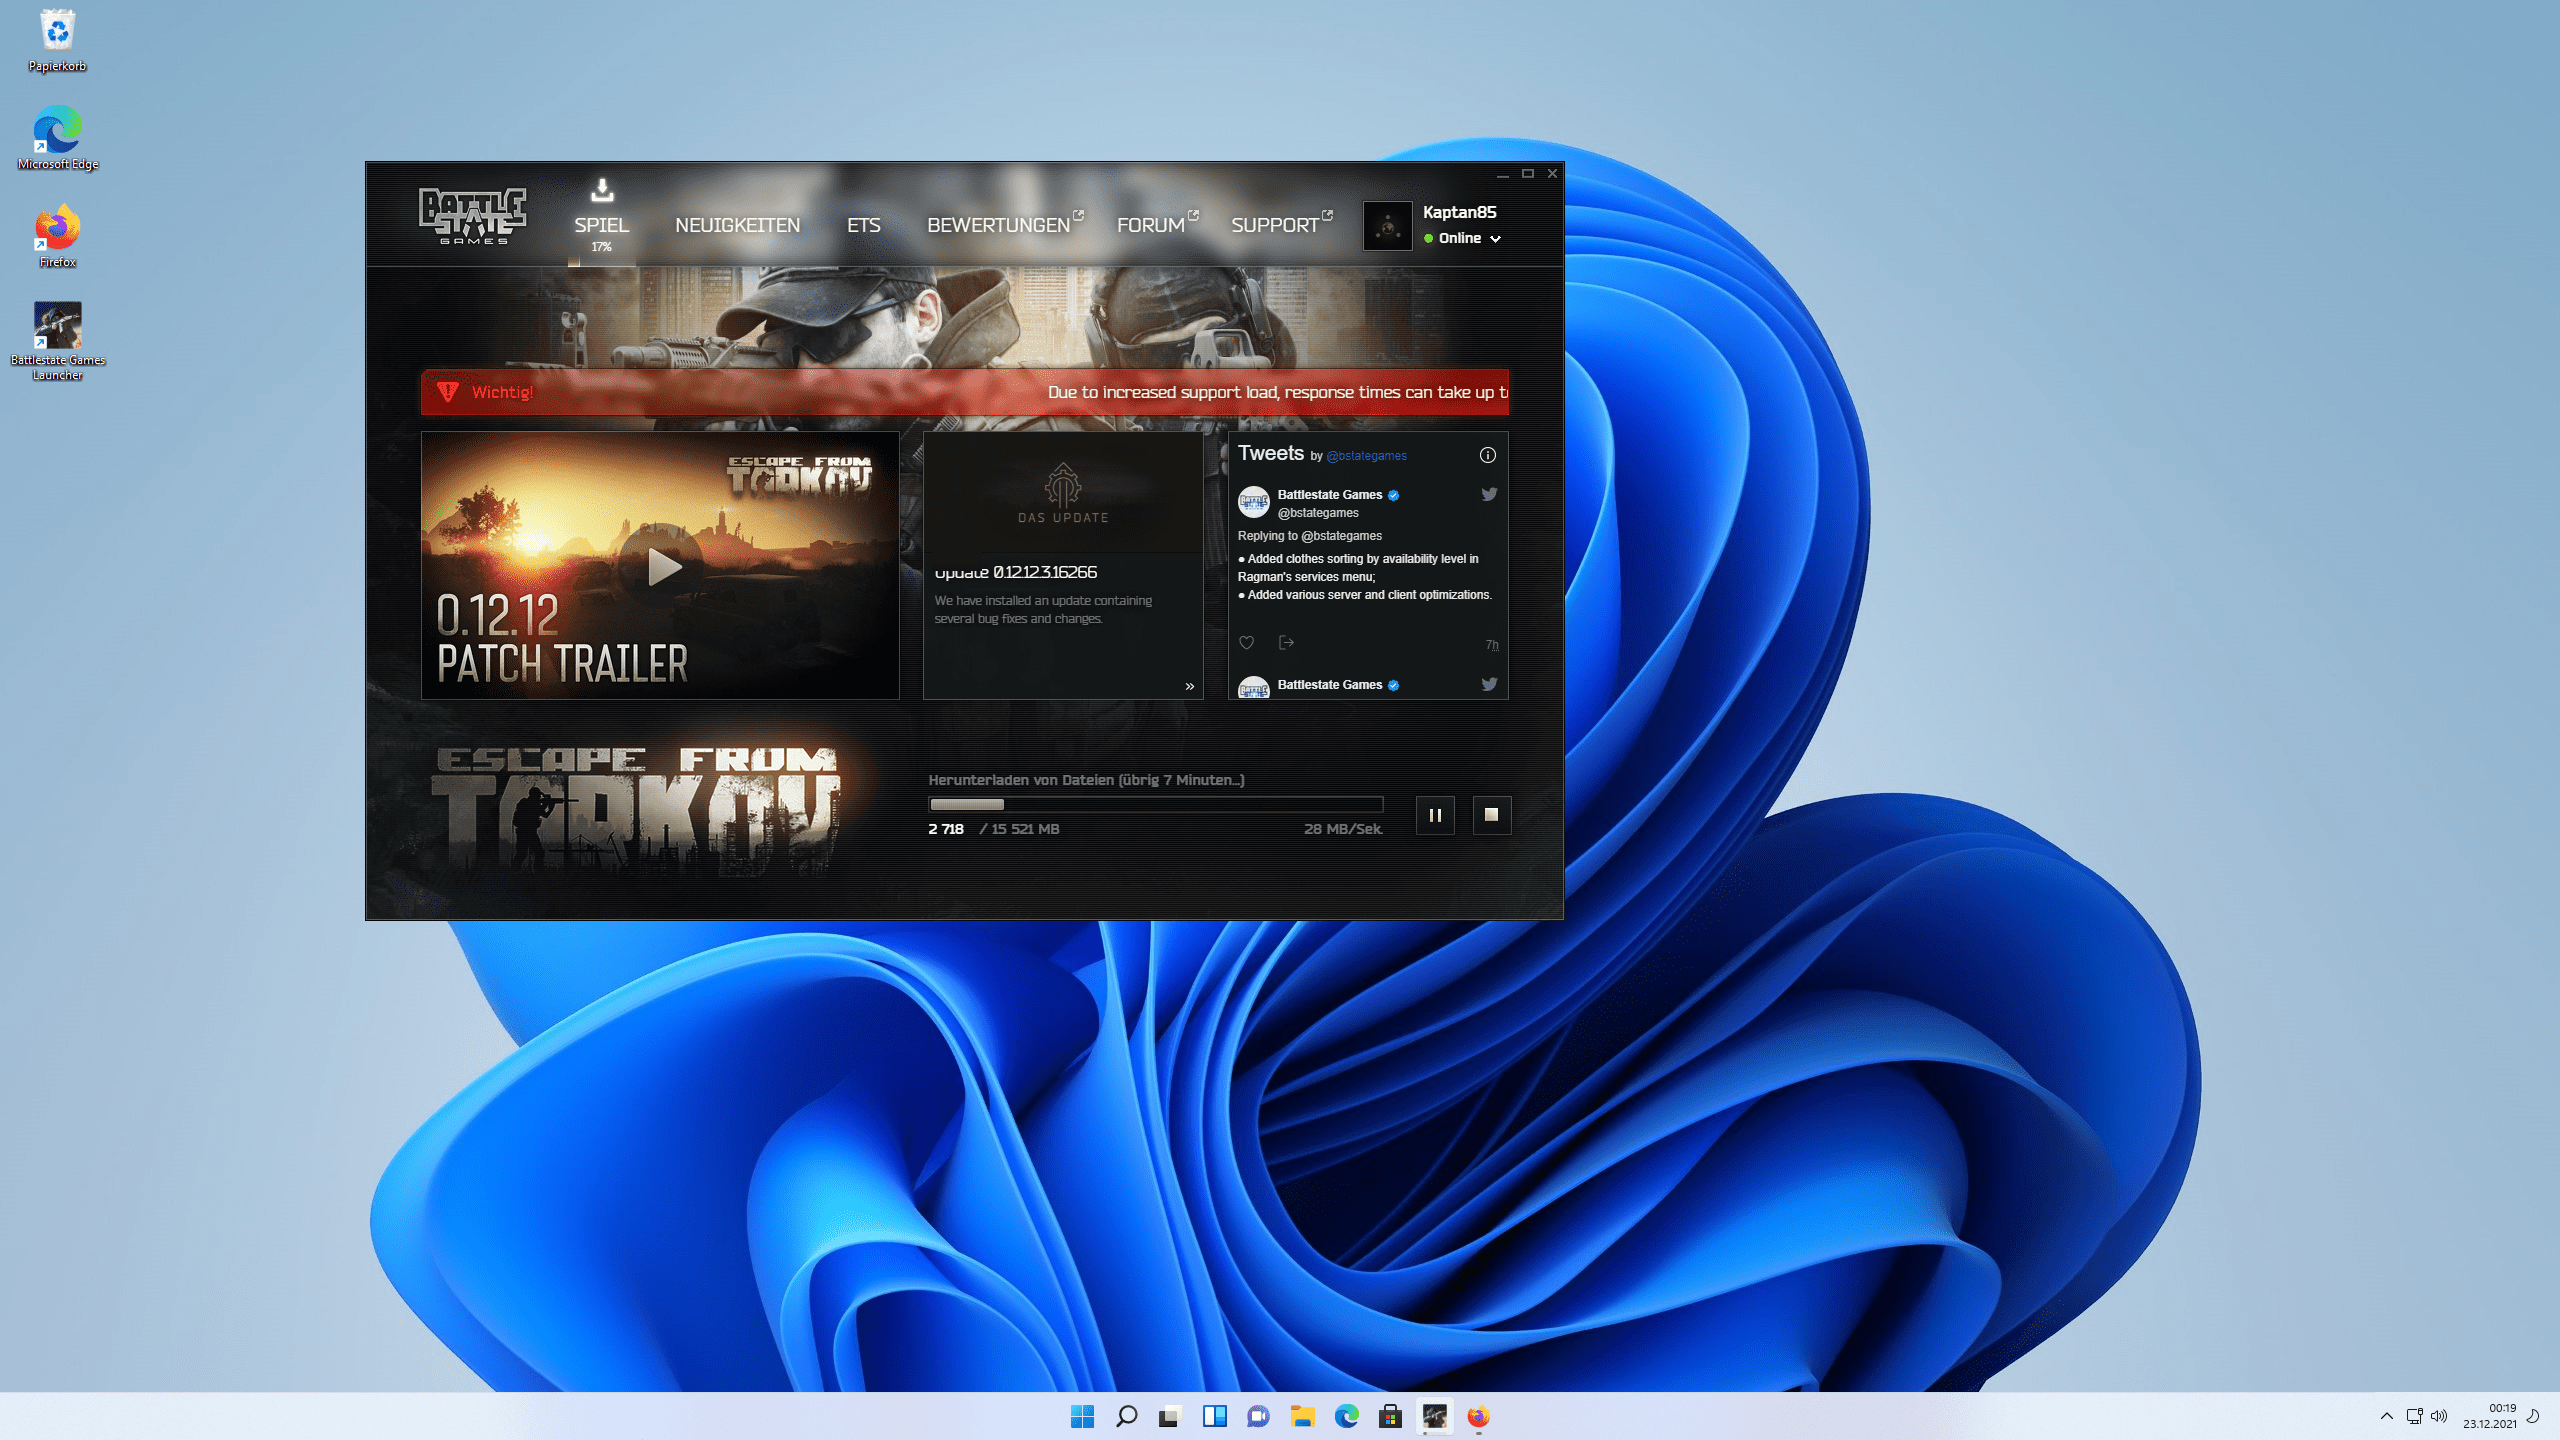Screen dimensions: 2560x1440
Task: Open the clock and date flyout
Action: pyautogui.click(x=2490, y=1416)
